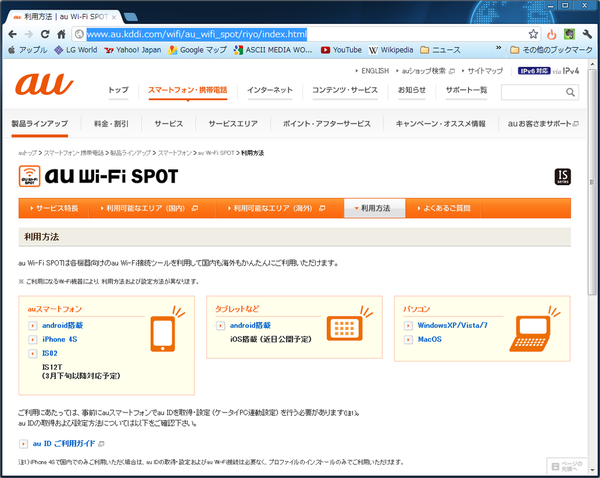Click the ページの先頭へ button

point(568,466)
